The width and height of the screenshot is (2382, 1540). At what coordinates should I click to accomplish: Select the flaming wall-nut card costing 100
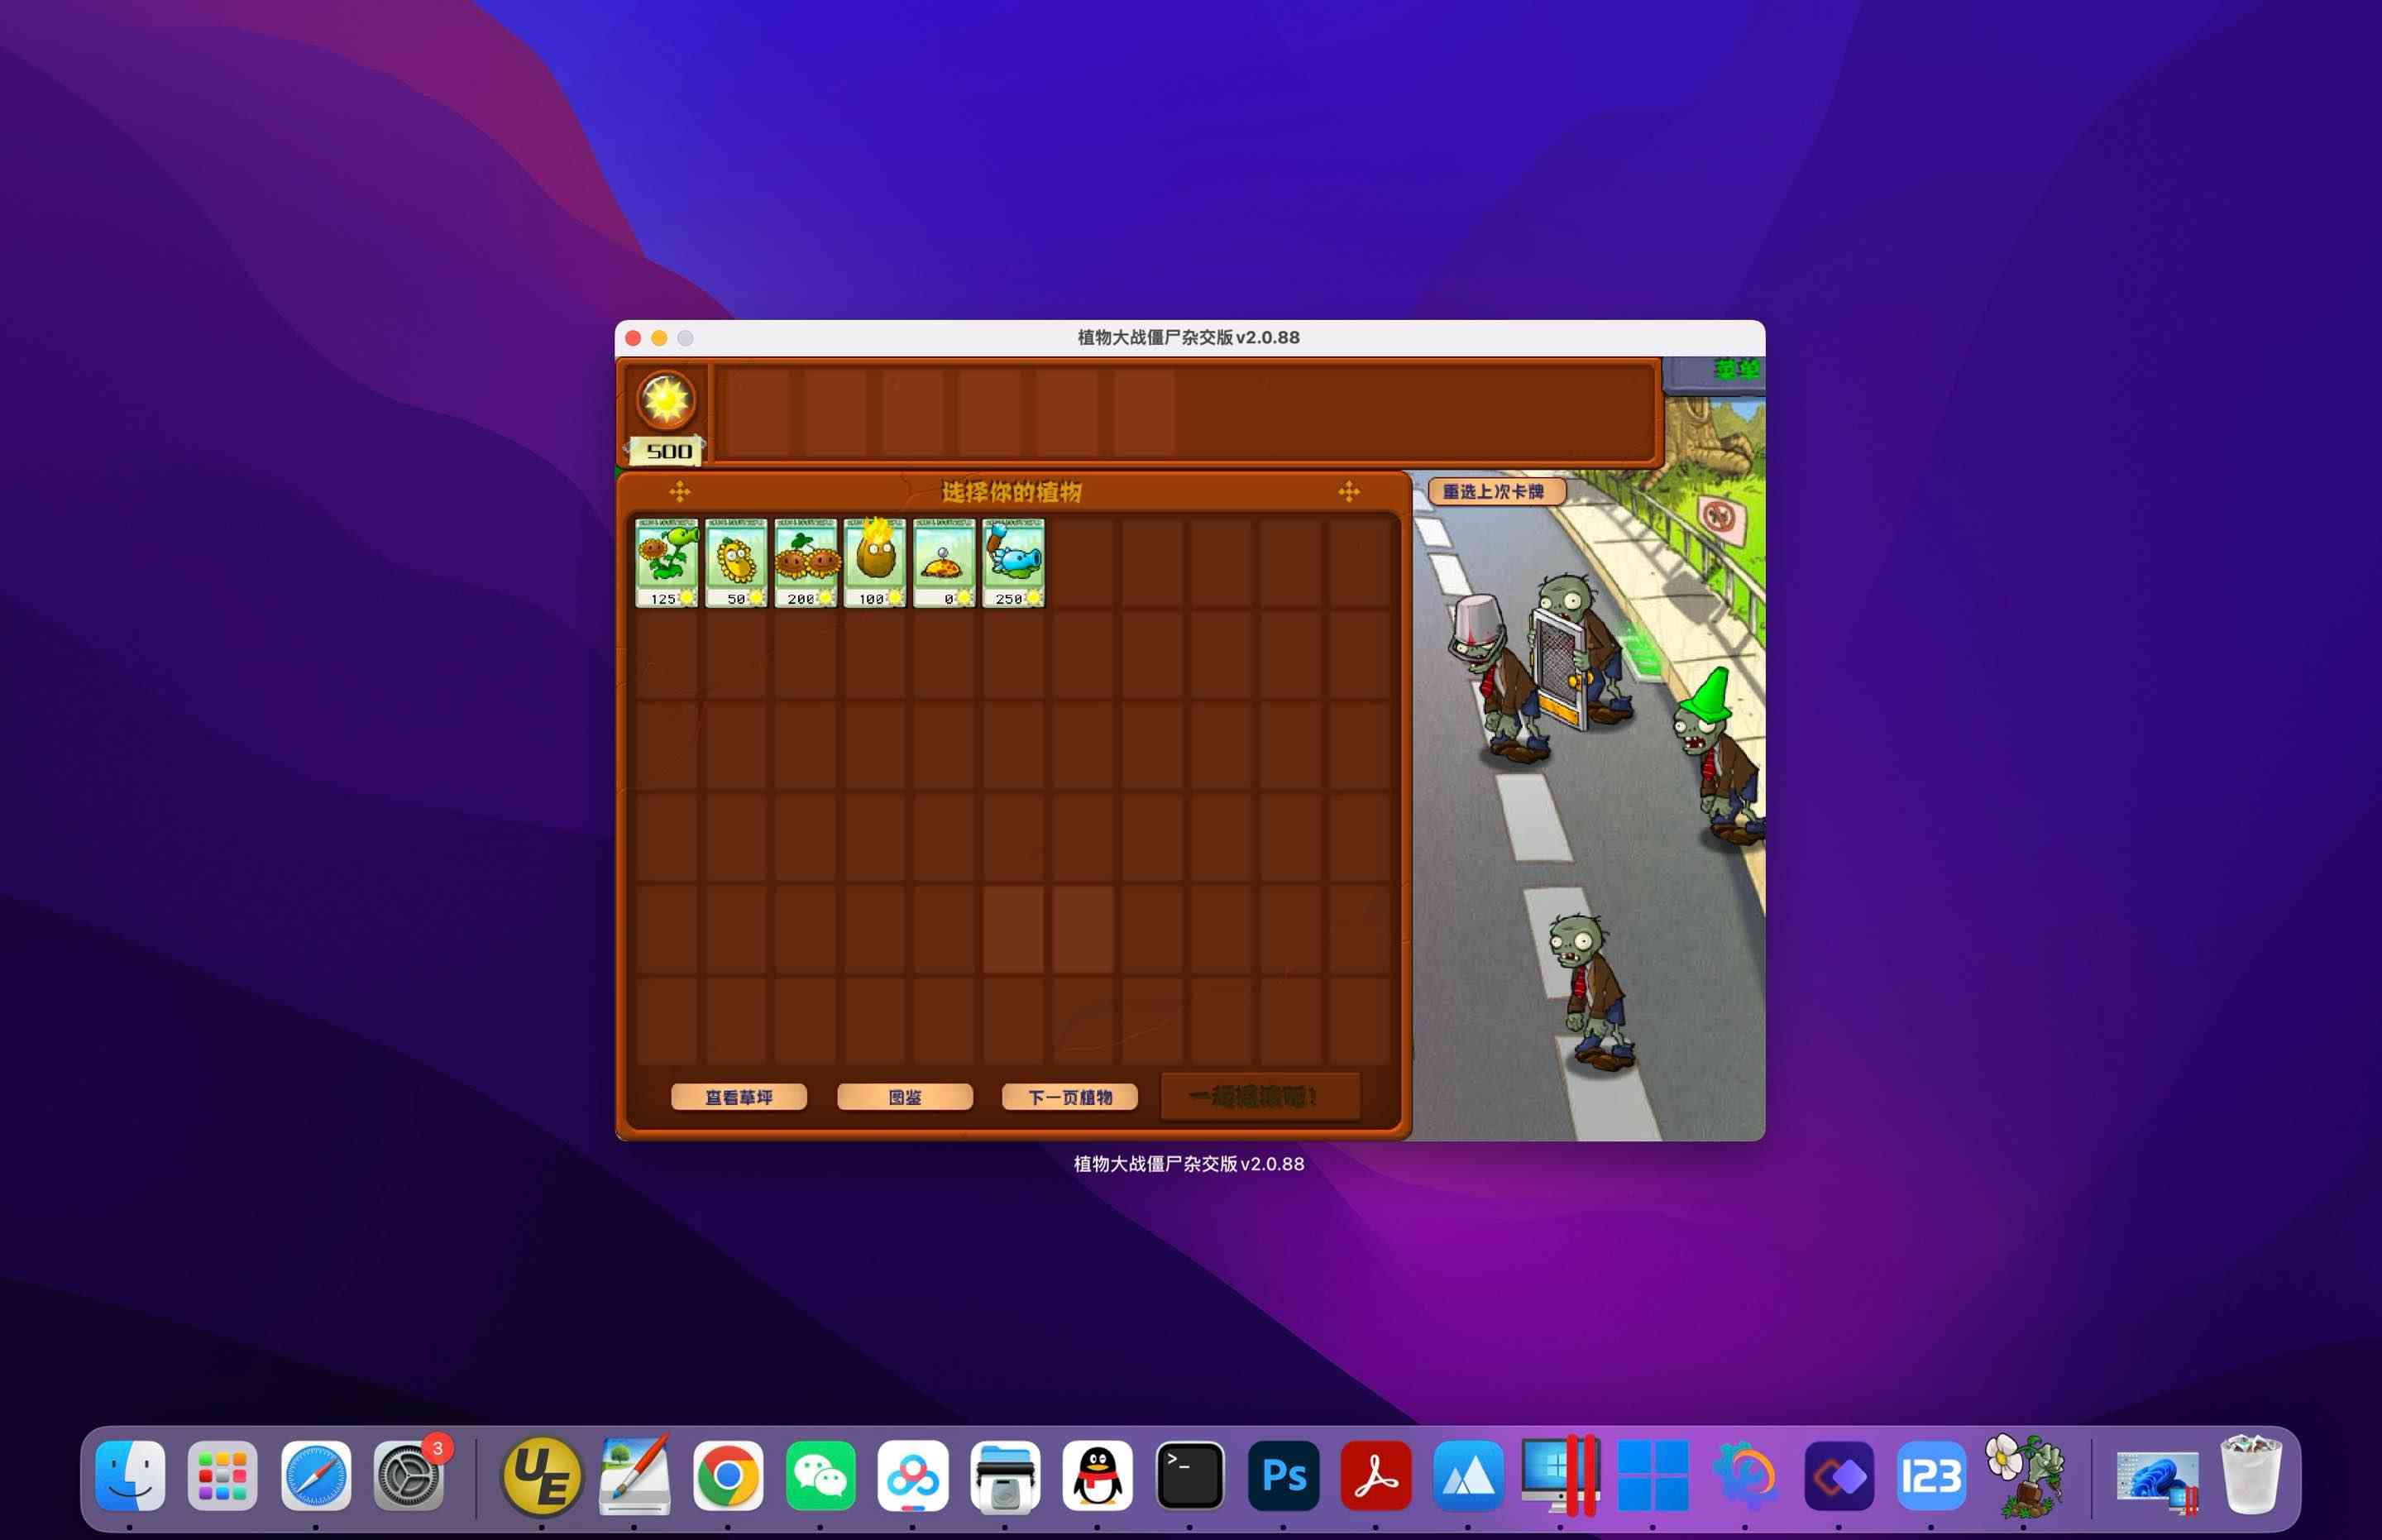875,562
